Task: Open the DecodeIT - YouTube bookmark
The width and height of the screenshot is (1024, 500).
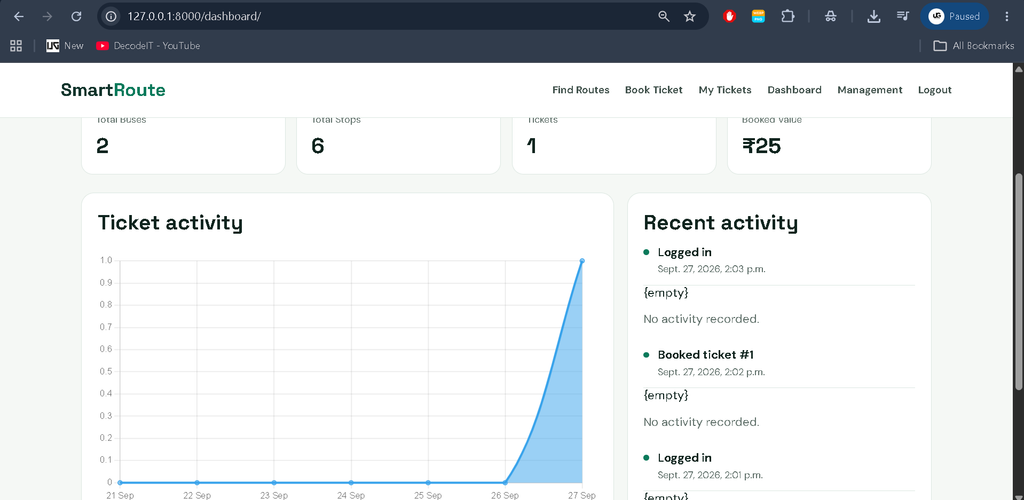Action: coord(148,46)
